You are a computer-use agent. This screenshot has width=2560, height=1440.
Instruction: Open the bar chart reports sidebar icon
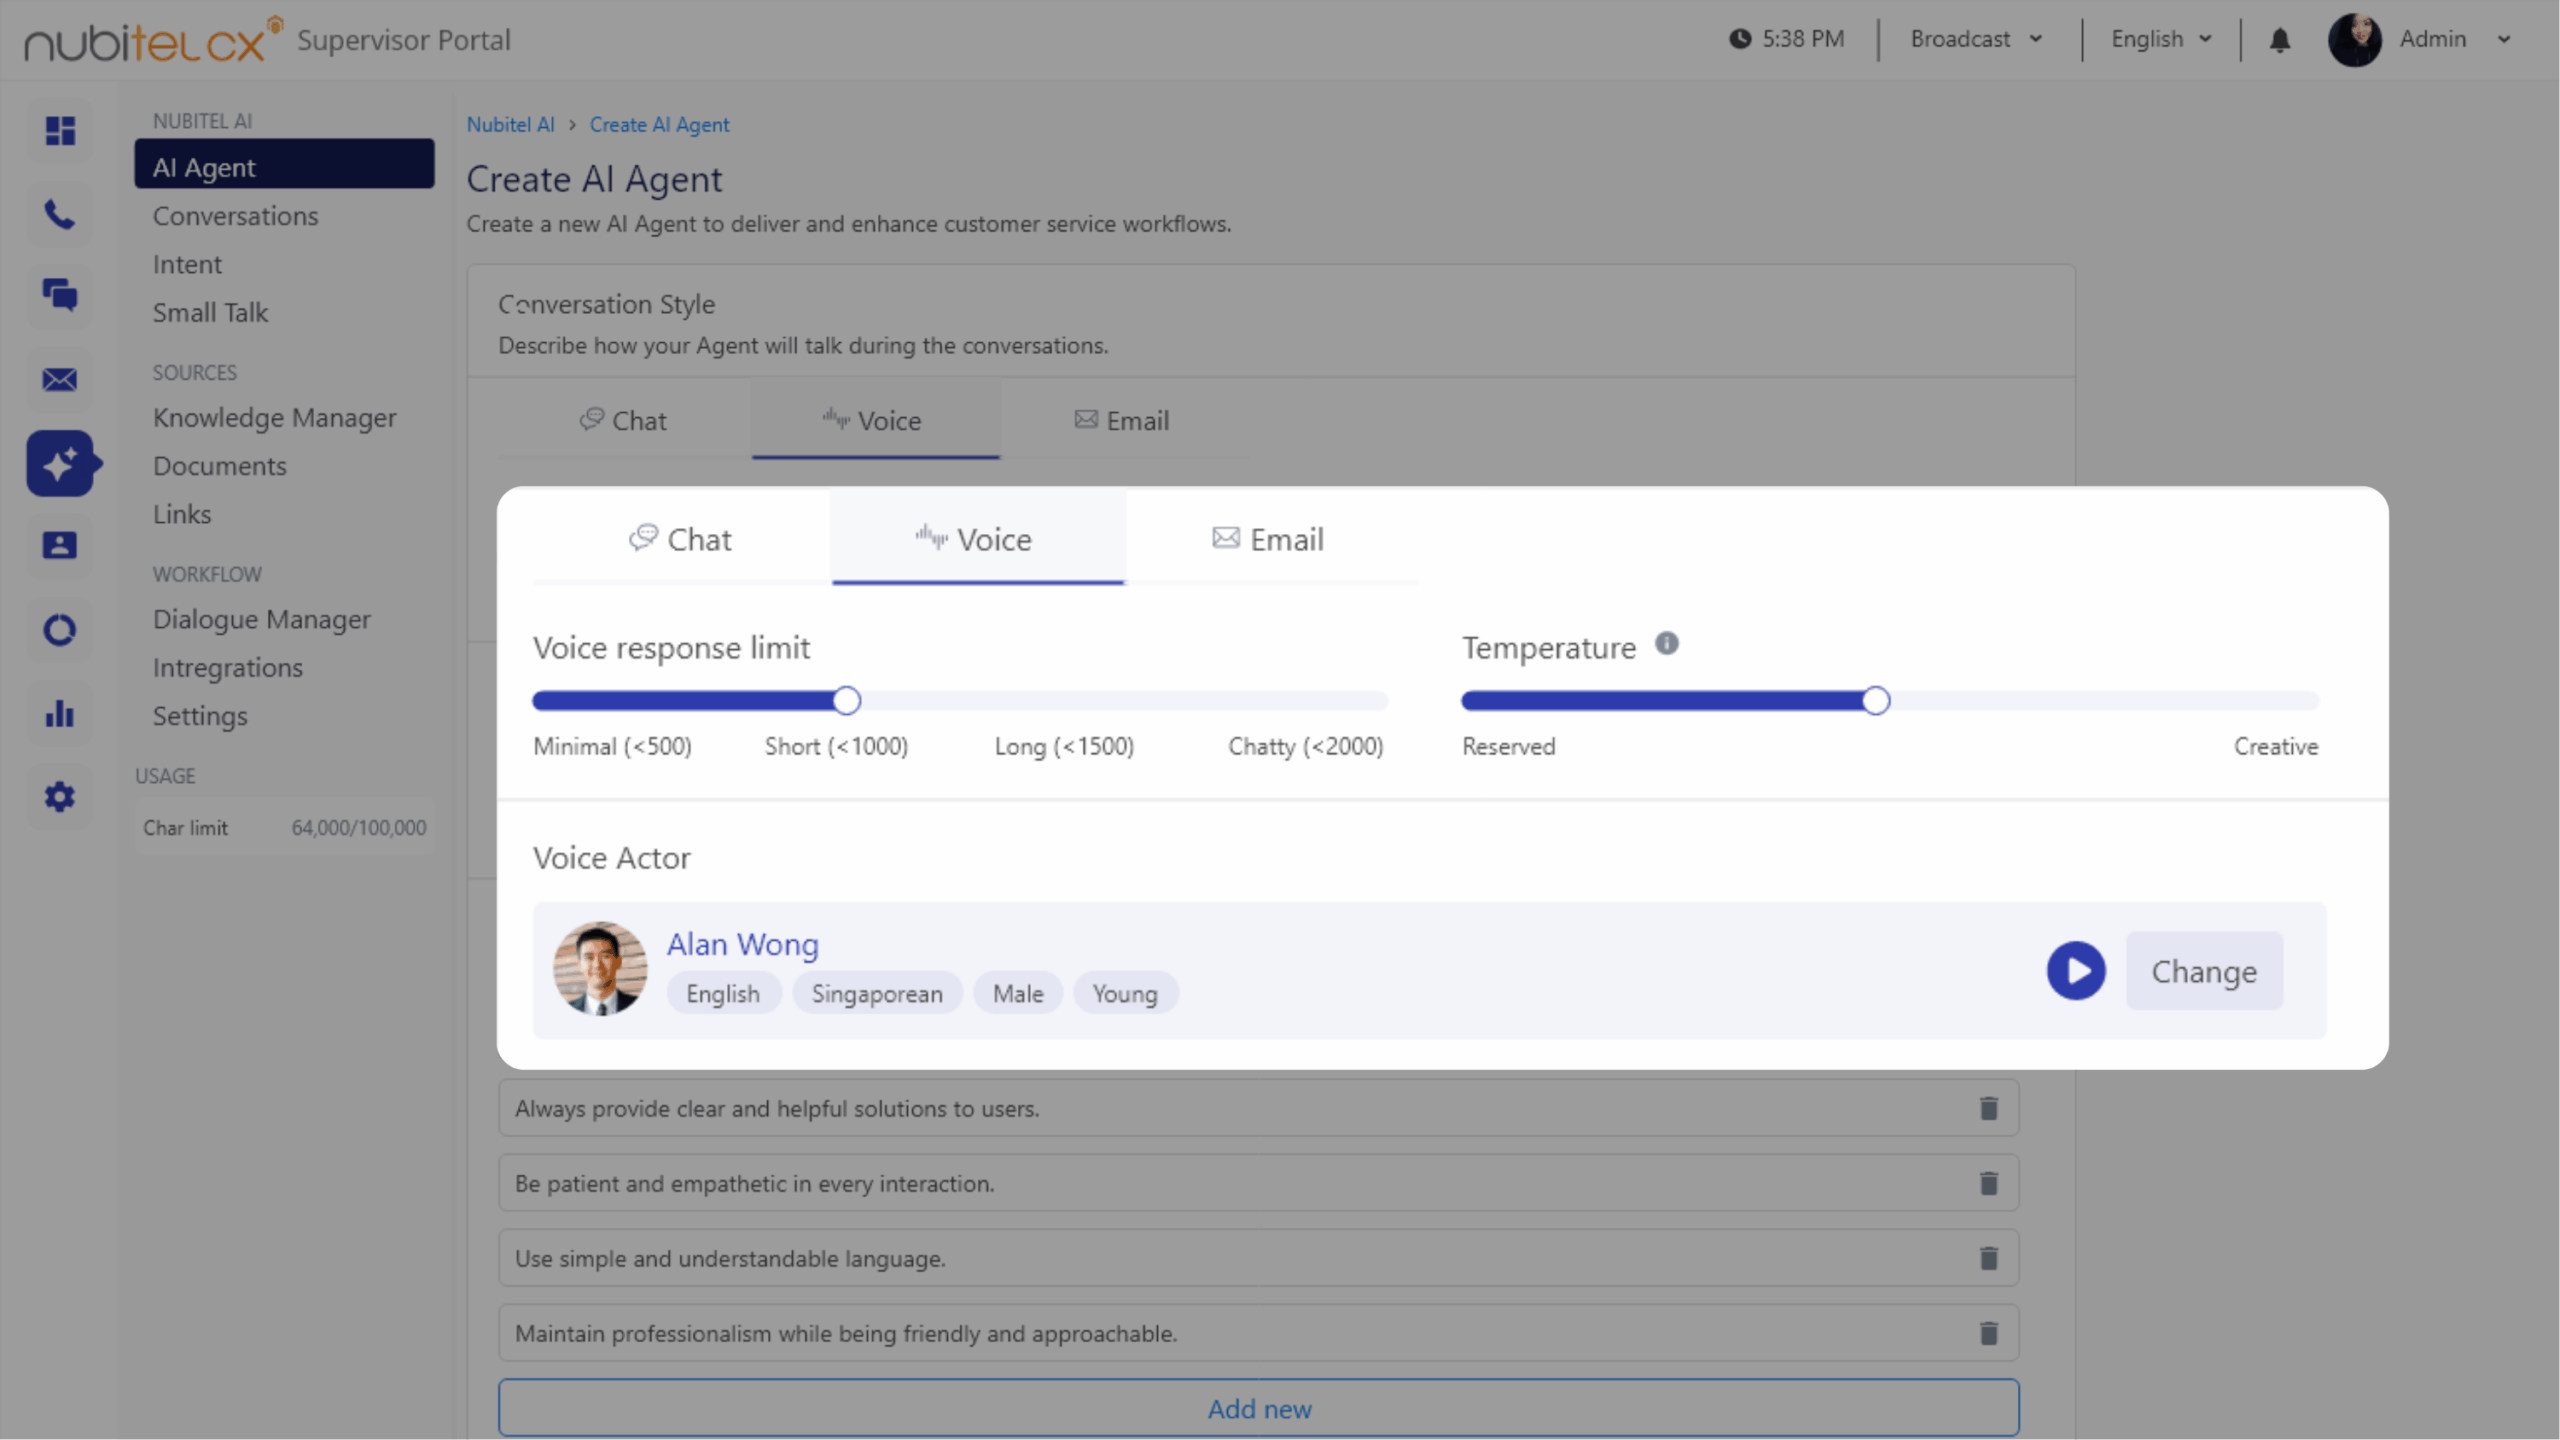(x=60, y=713)
